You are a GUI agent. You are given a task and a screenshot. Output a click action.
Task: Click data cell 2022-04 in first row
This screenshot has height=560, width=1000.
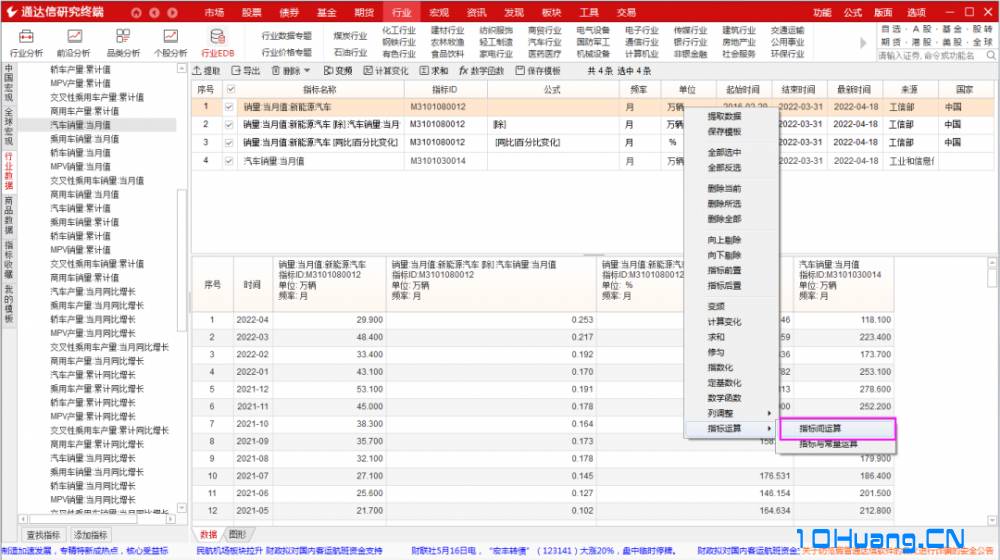[252, 320]
